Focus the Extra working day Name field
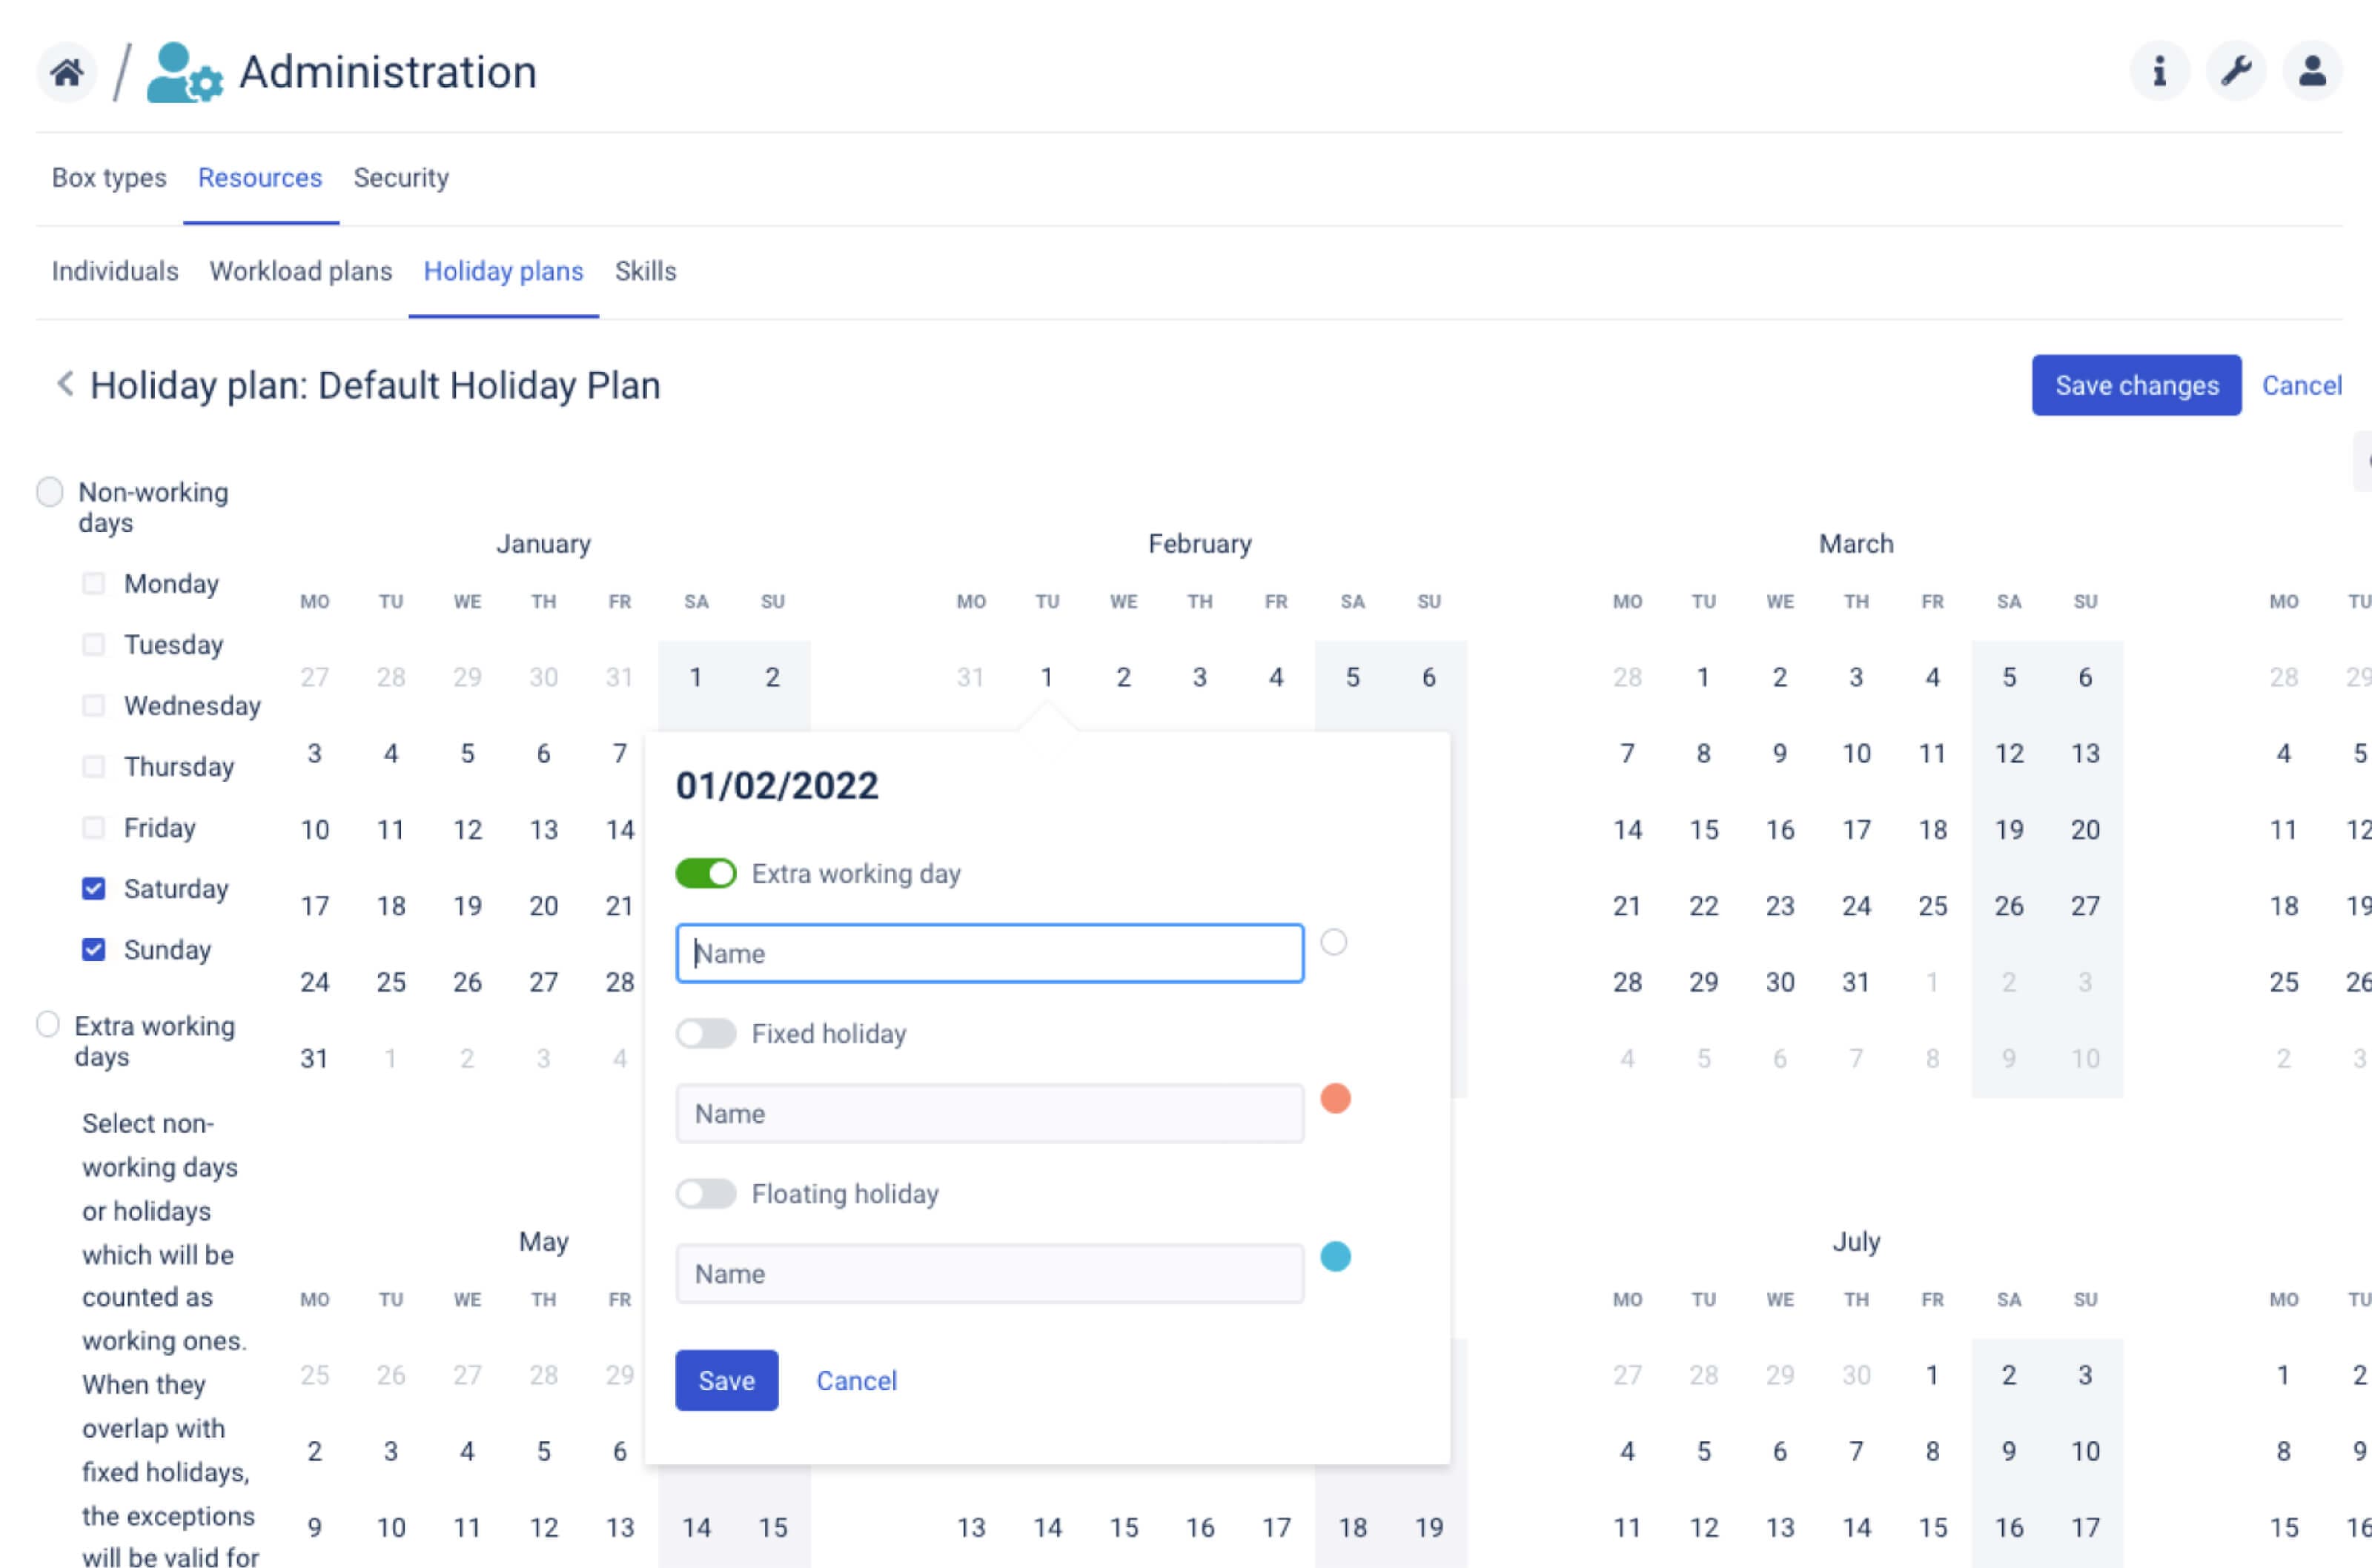 990,953
